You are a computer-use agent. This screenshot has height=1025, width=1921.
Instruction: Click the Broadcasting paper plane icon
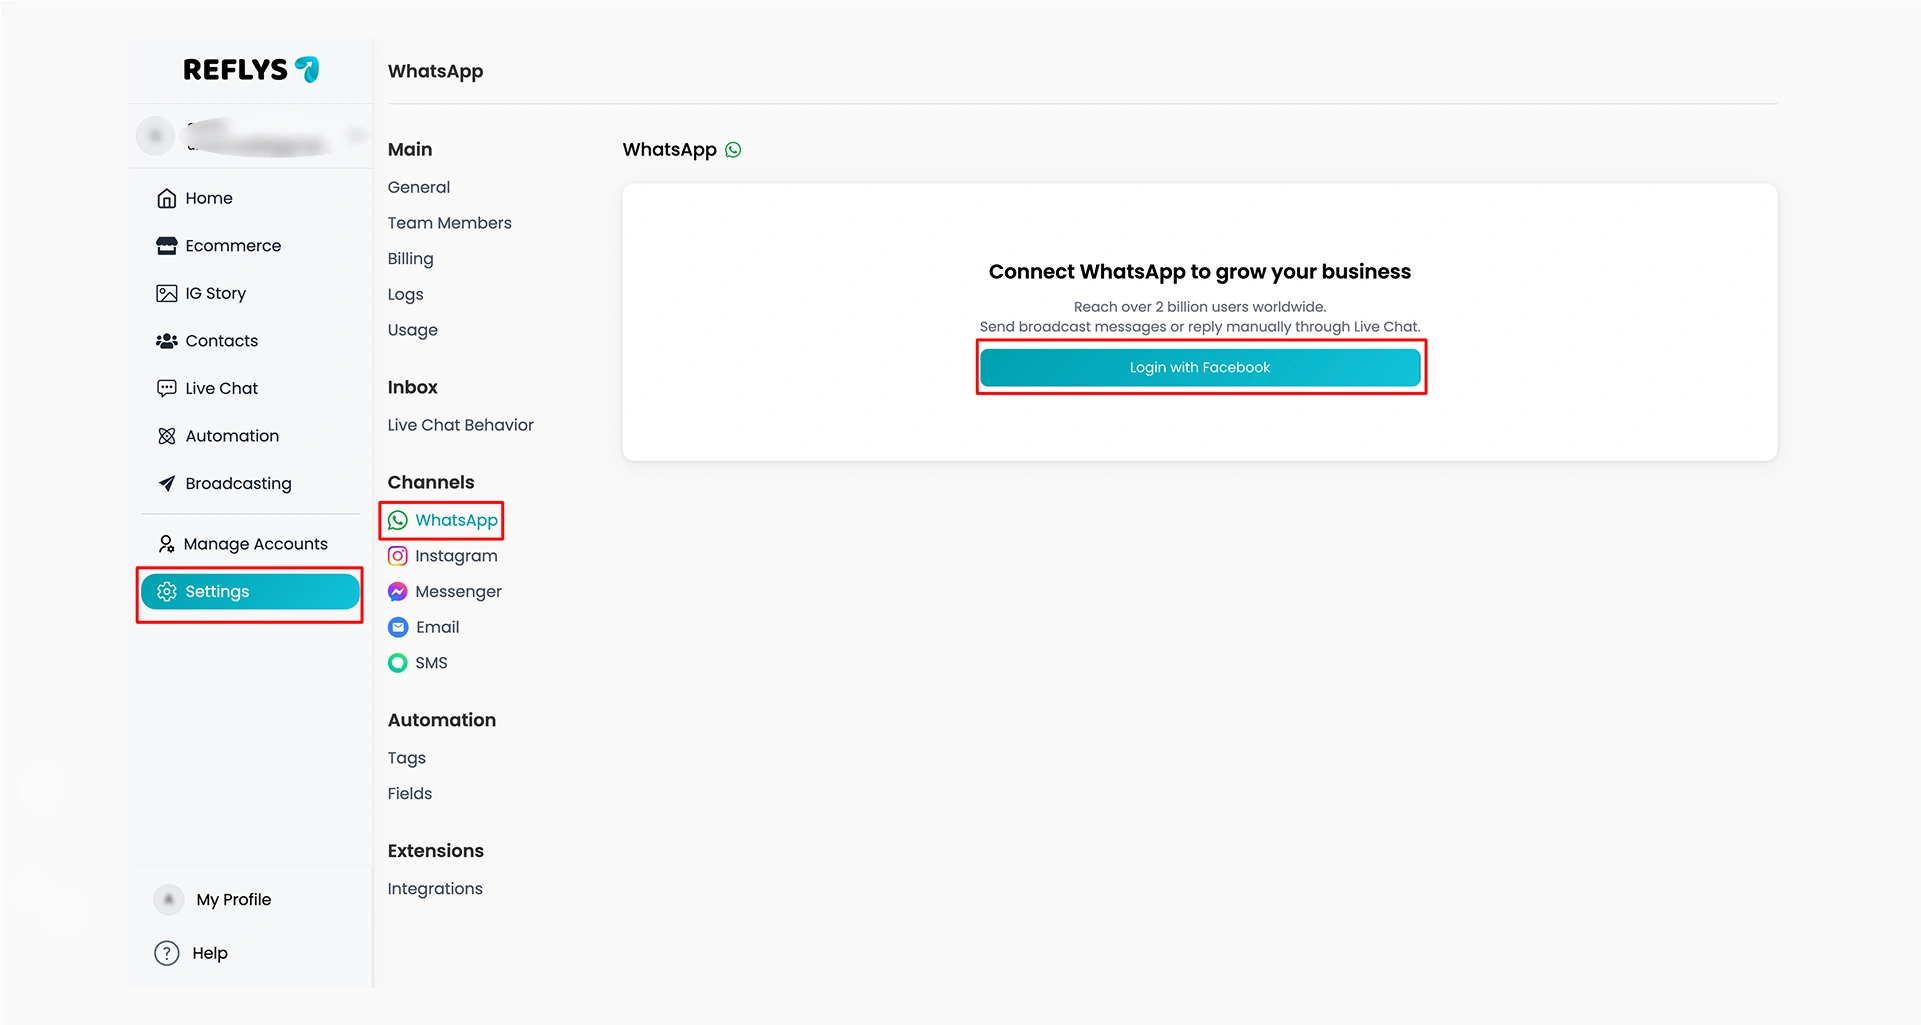click(x=167, y=483)
